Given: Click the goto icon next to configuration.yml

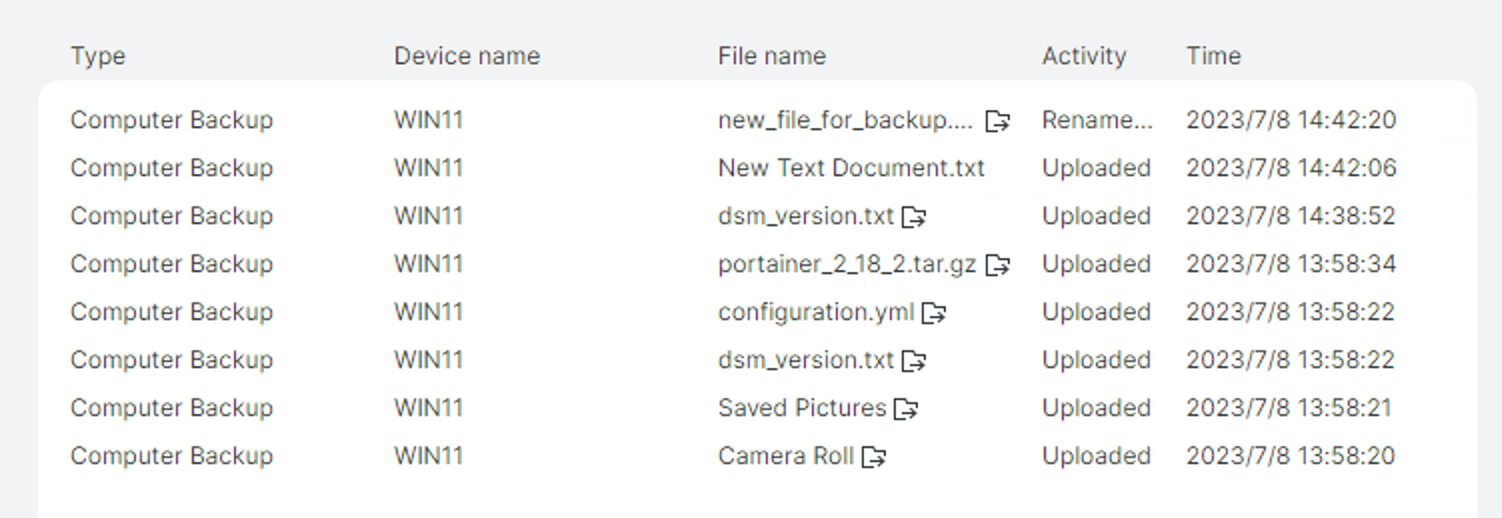Looking at the screenshot, I should (933, 313).
